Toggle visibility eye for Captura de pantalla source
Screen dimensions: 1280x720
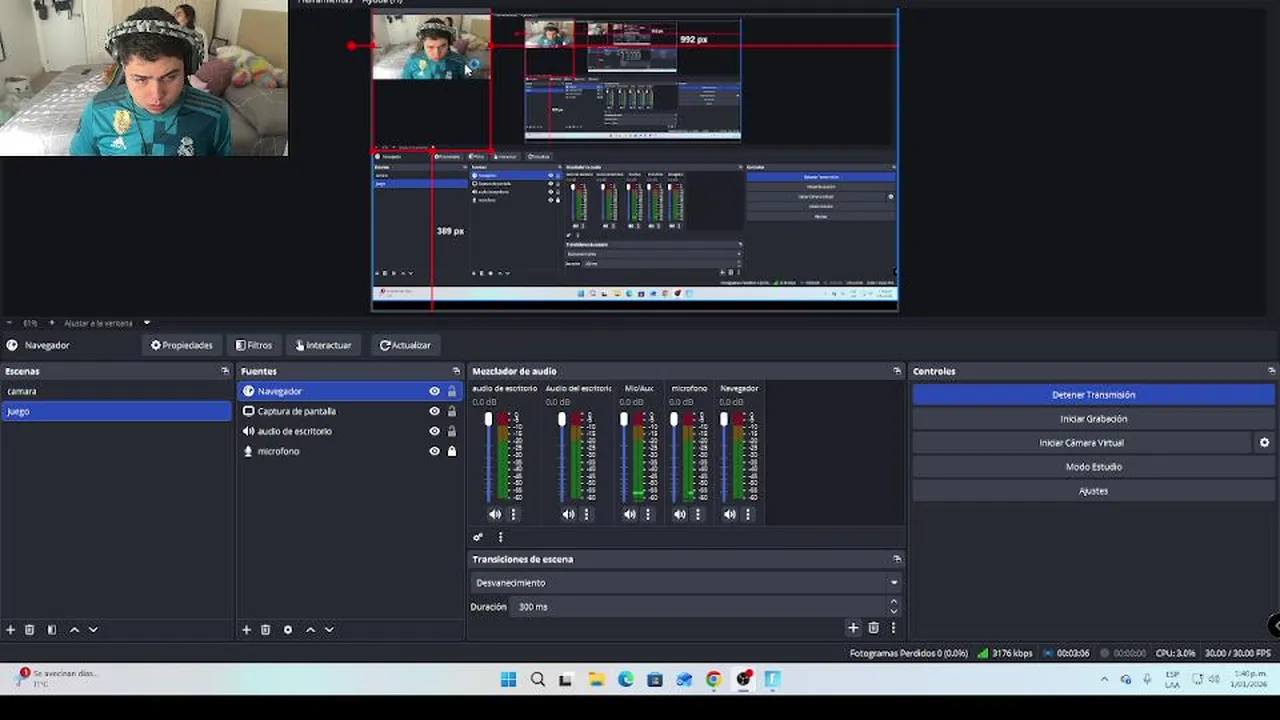coord(434,411)
